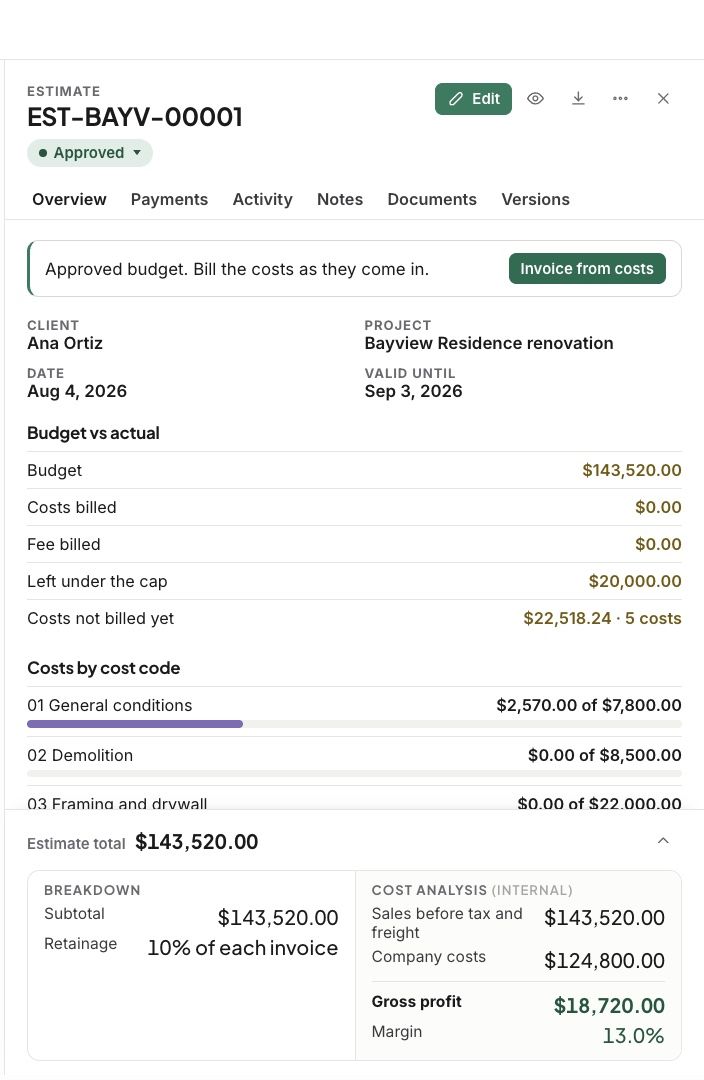Viewport: 704px width, 1080px height.
Task: Click the Invoice from costs button
Action: pos(587,269)
